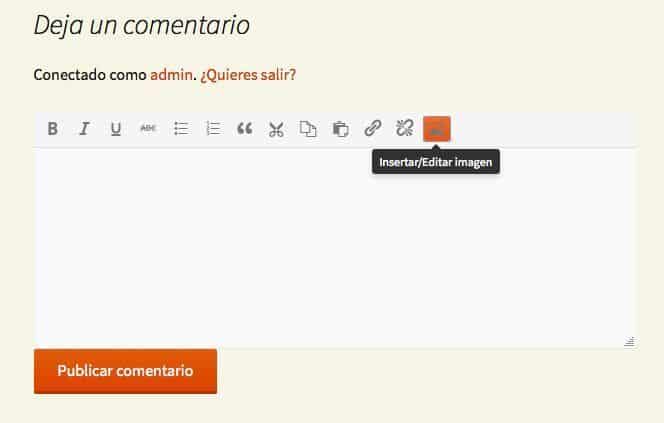664x423 pixels.
Task: Insert a bulleted list
Action: (181, 128)
